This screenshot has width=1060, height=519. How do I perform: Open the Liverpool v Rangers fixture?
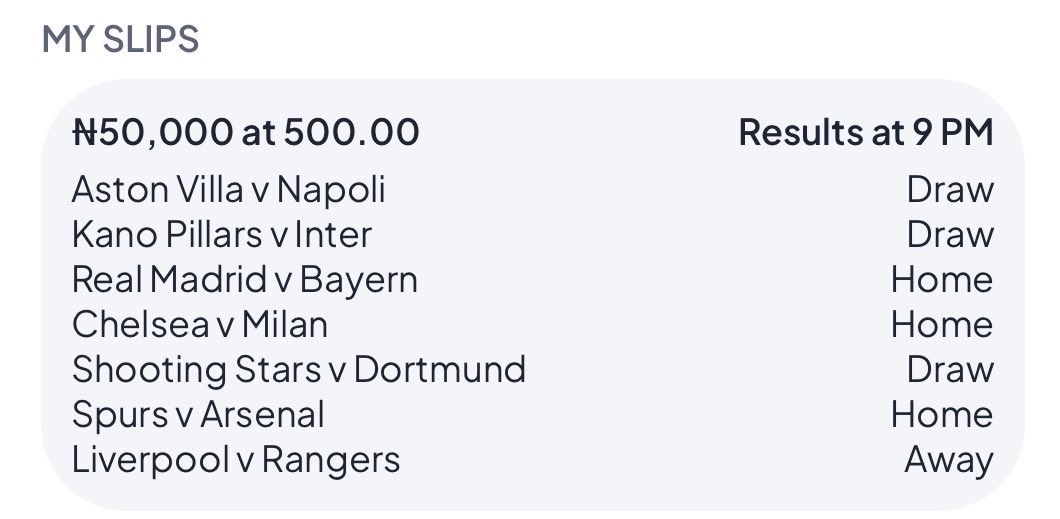[236, 460]
